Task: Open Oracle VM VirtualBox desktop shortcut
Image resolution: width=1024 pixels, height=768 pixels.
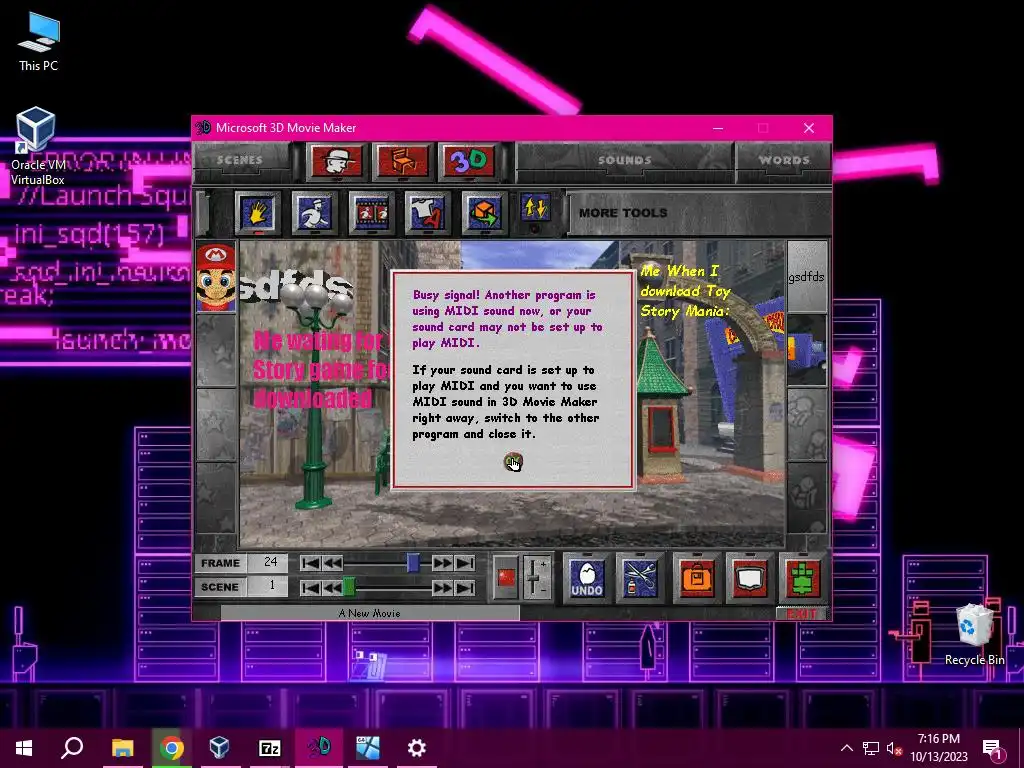Action: pos(38,146)
